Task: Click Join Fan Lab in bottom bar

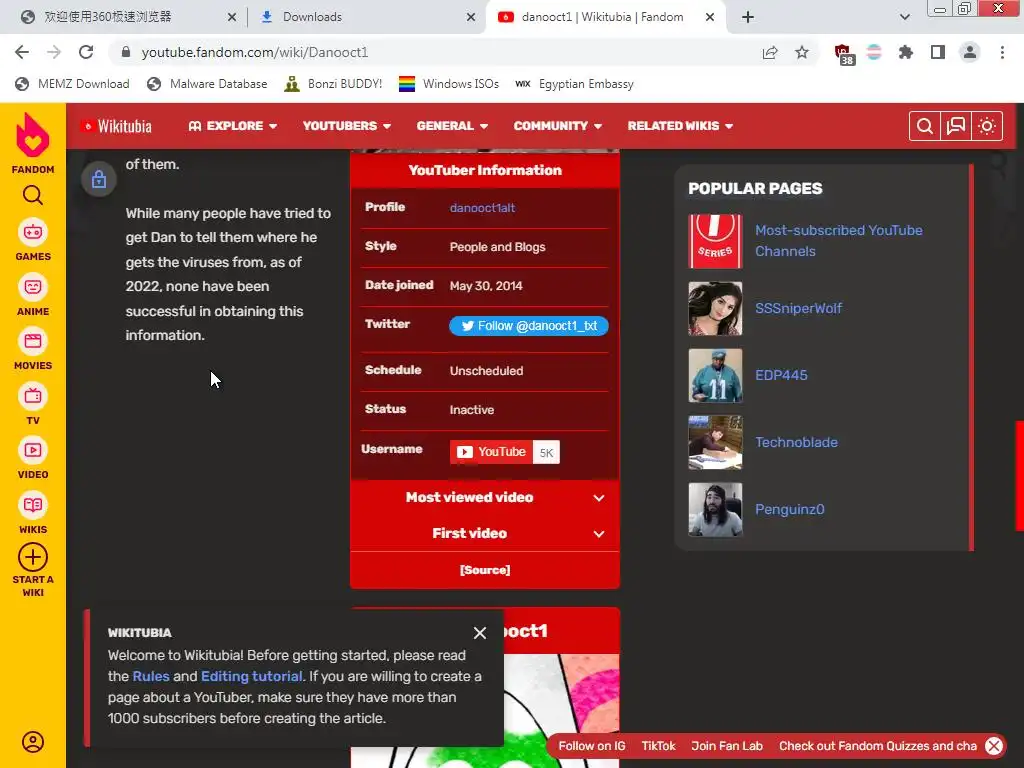Action: pos(727,746)
